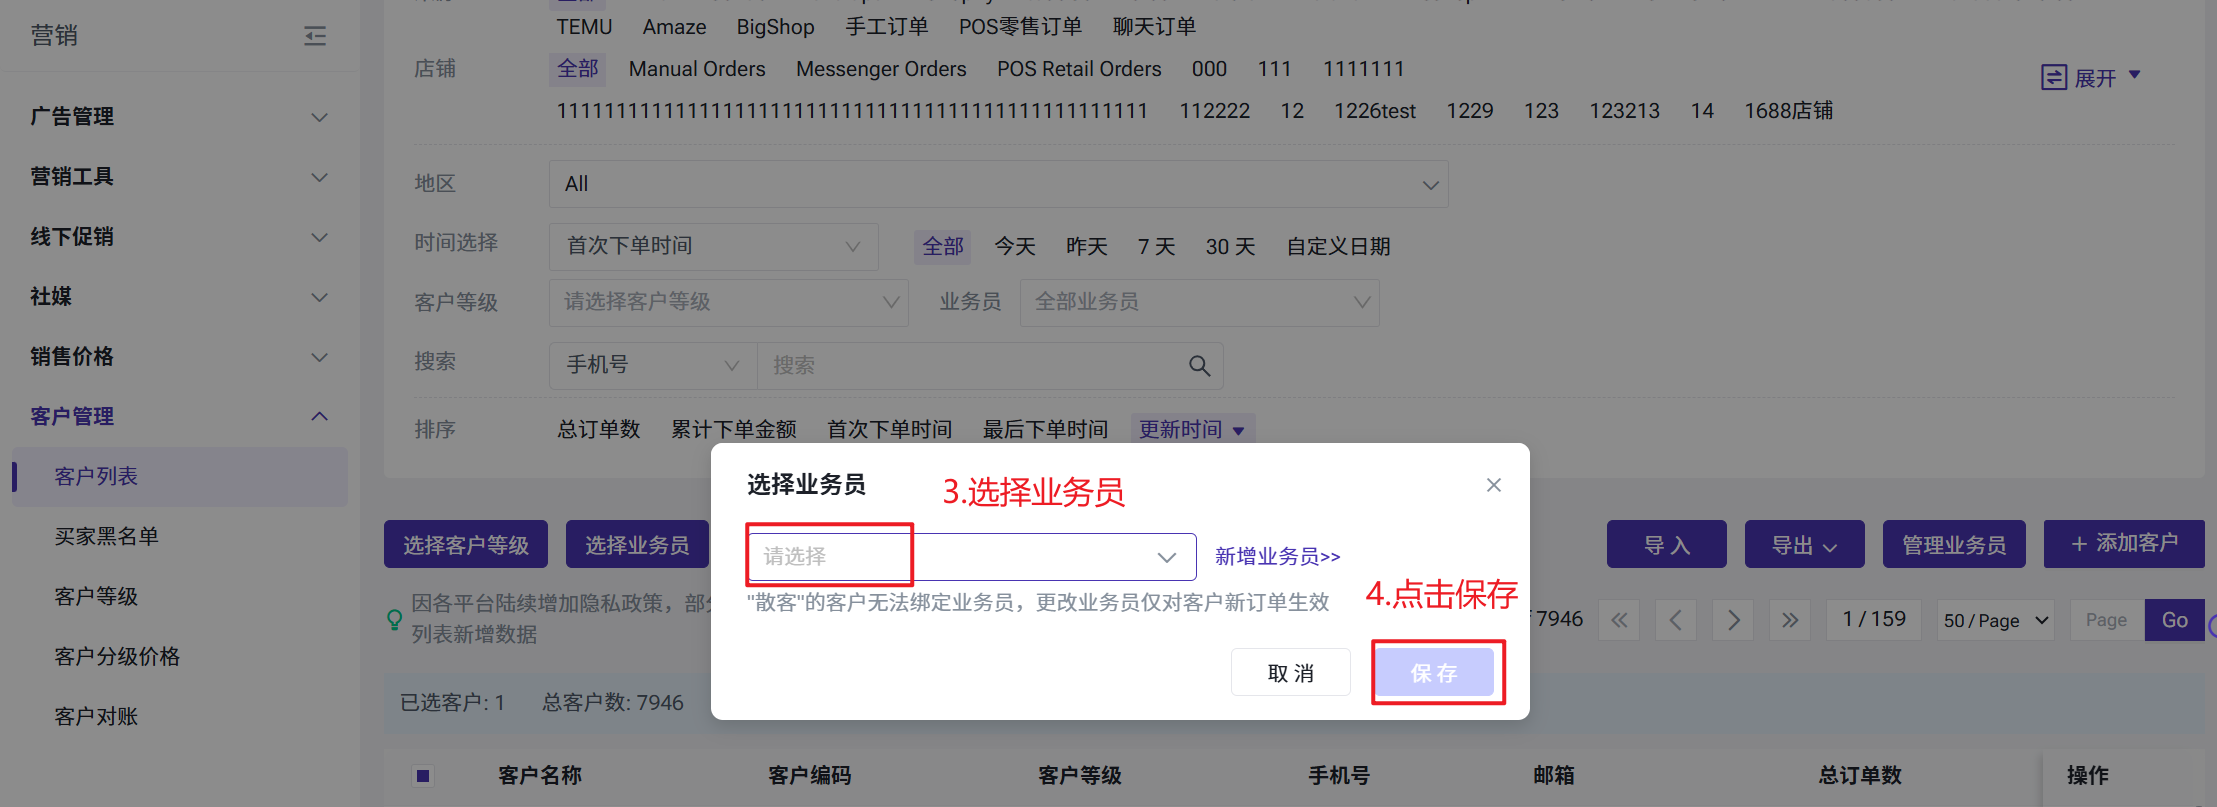This screenshot has width=2217, height=807.
Task: Click the 展开 filter expand icon
Action: pyautogui.click(x=2054, y=77)
